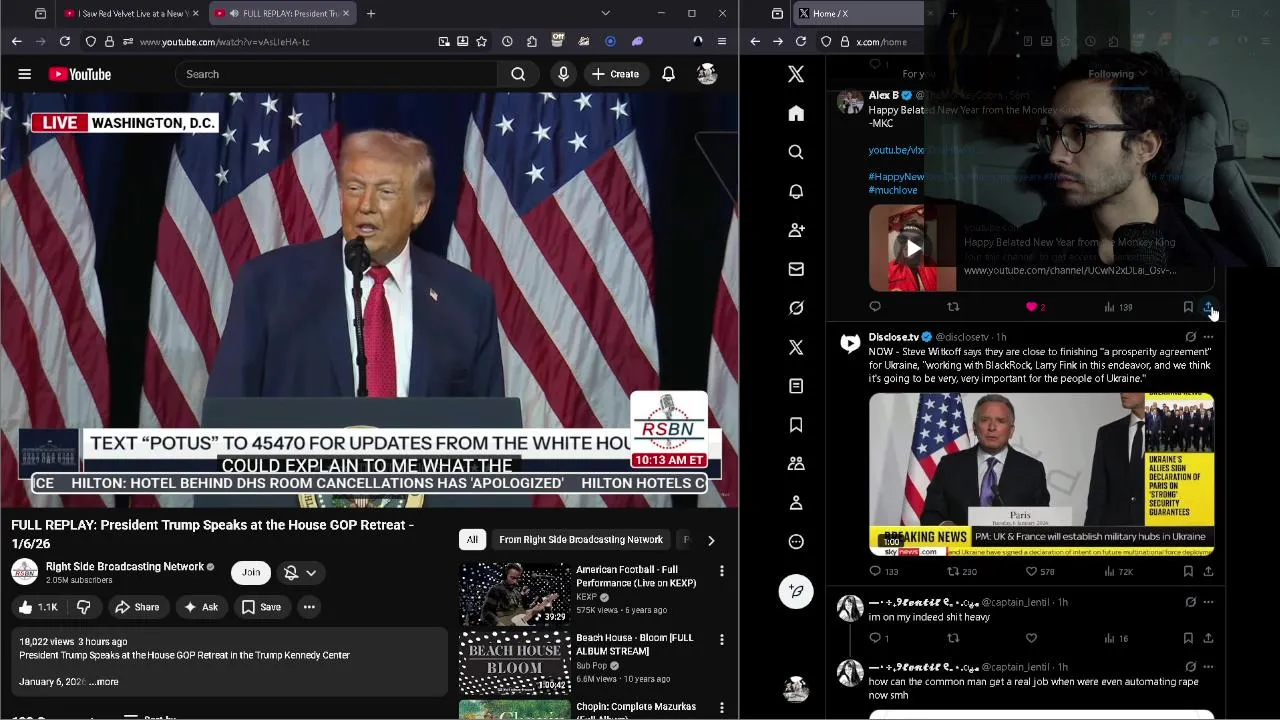Screen dimensions: 1280x720
Task: Open Firefox tab list dropdown arrow
Action: click(605, 13)
